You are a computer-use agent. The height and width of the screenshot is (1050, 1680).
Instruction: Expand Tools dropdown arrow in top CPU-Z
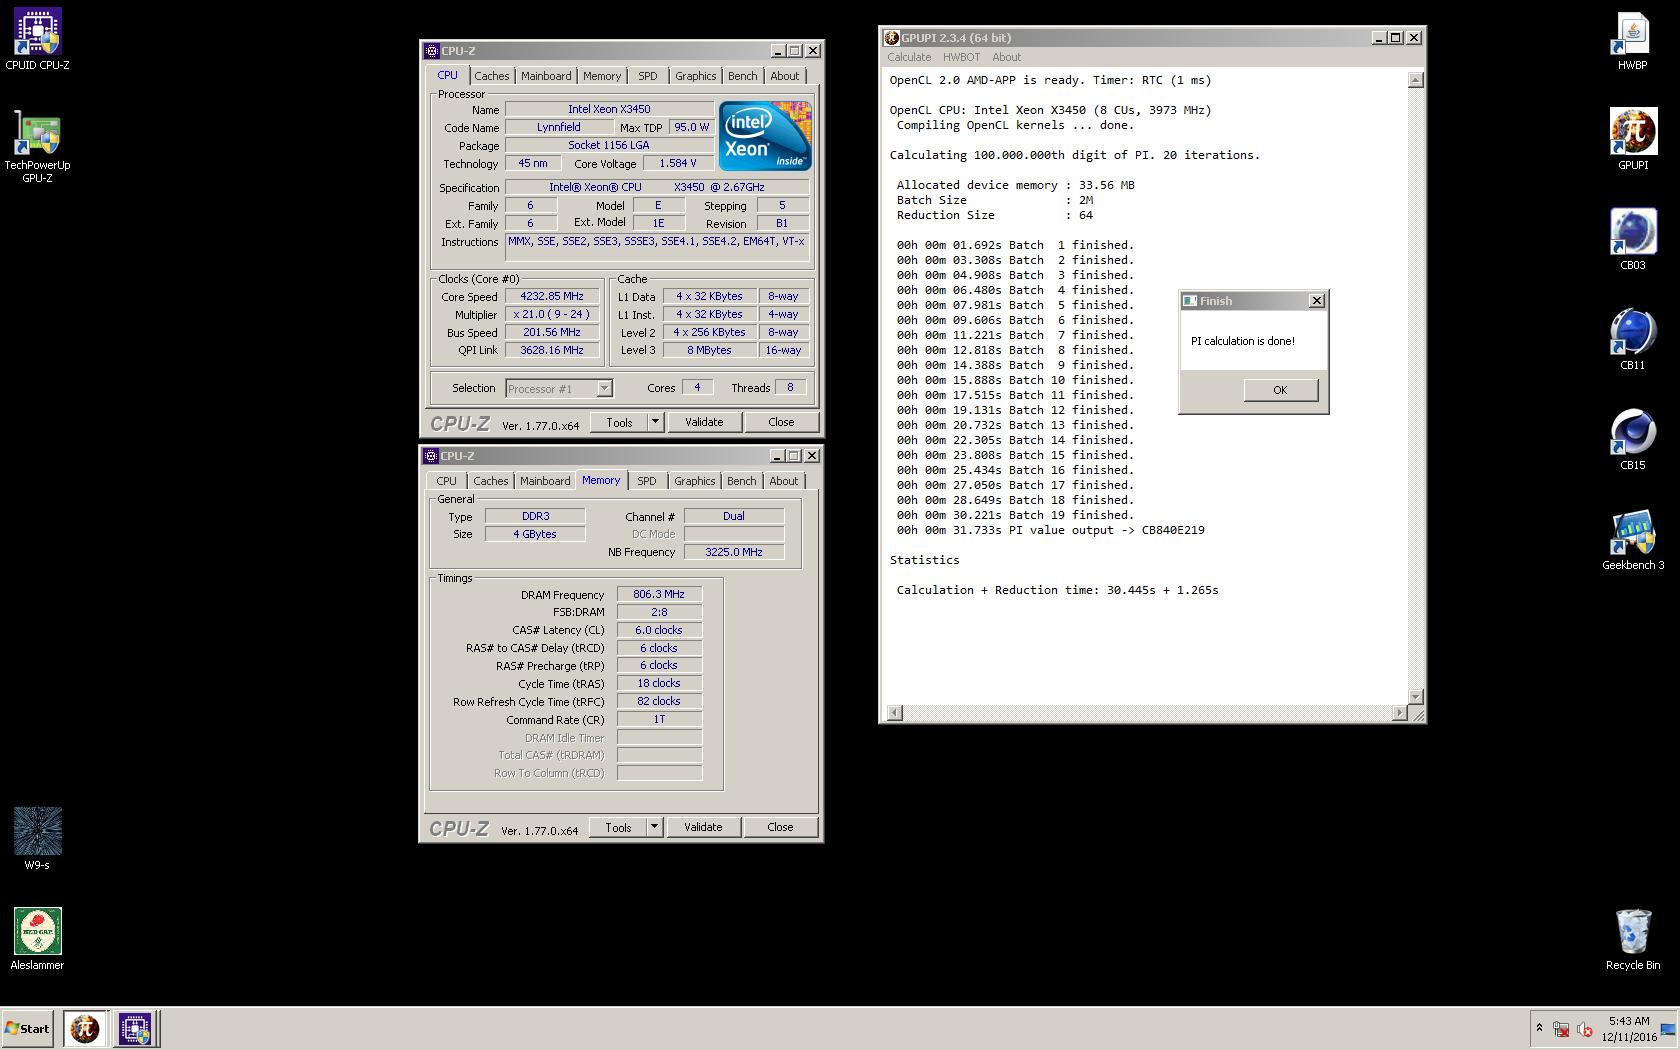655,422
